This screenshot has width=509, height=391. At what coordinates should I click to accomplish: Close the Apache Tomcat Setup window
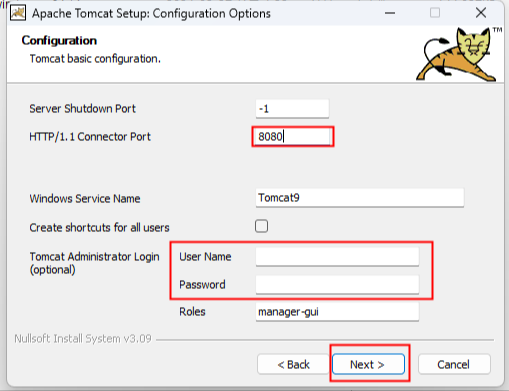point(481,13)
